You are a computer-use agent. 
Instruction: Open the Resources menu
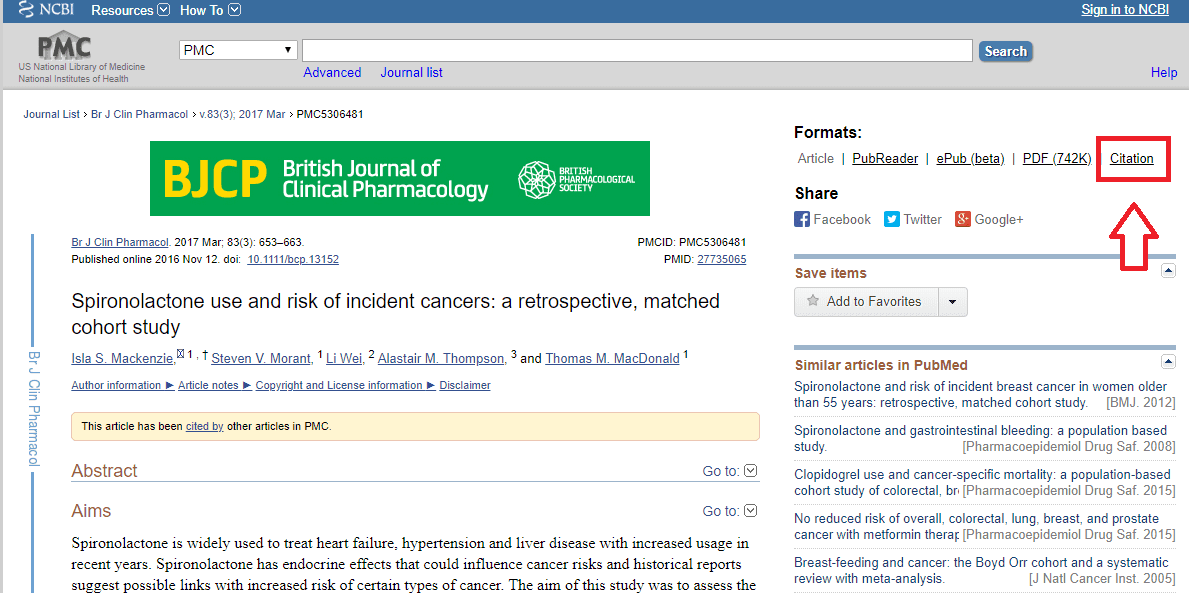[x=131, y=10]
